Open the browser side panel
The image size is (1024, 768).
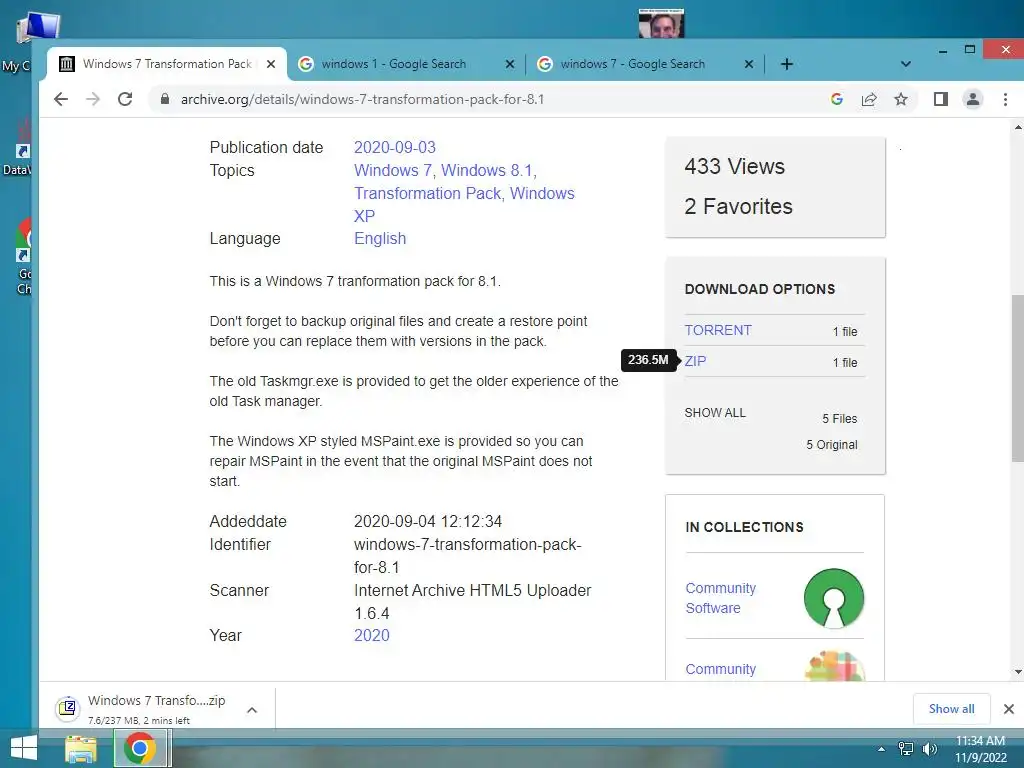[x=940, y=99]
